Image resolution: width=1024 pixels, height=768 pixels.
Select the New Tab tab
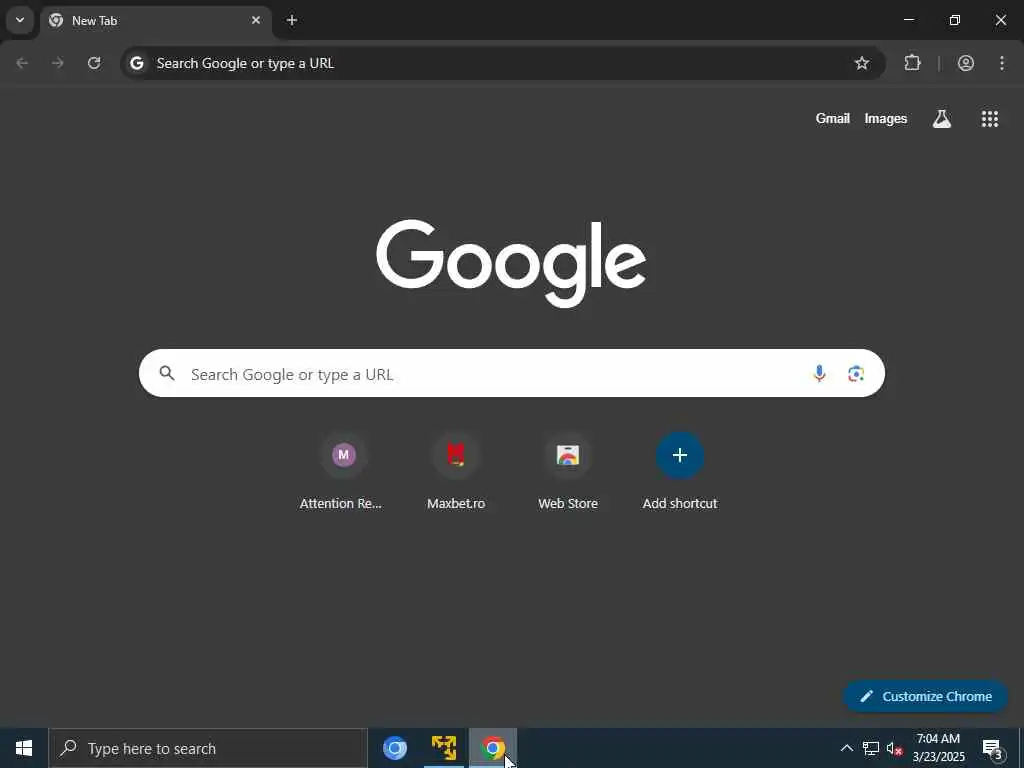tap(155, 20)
